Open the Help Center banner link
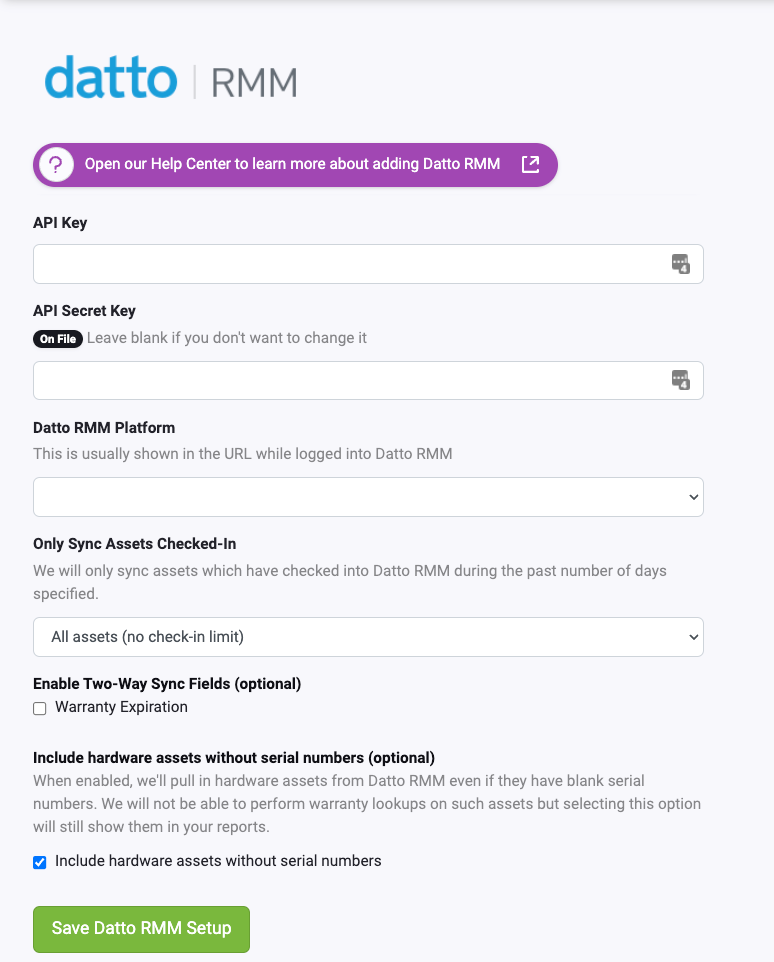The width and height of the screenshot is (774, 962). point(295,164)
